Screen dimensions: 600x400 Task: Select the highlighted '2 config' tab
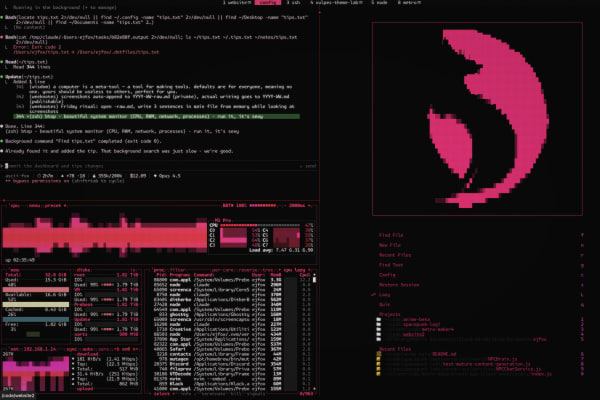pyautogui.click(x=267, y=2)
